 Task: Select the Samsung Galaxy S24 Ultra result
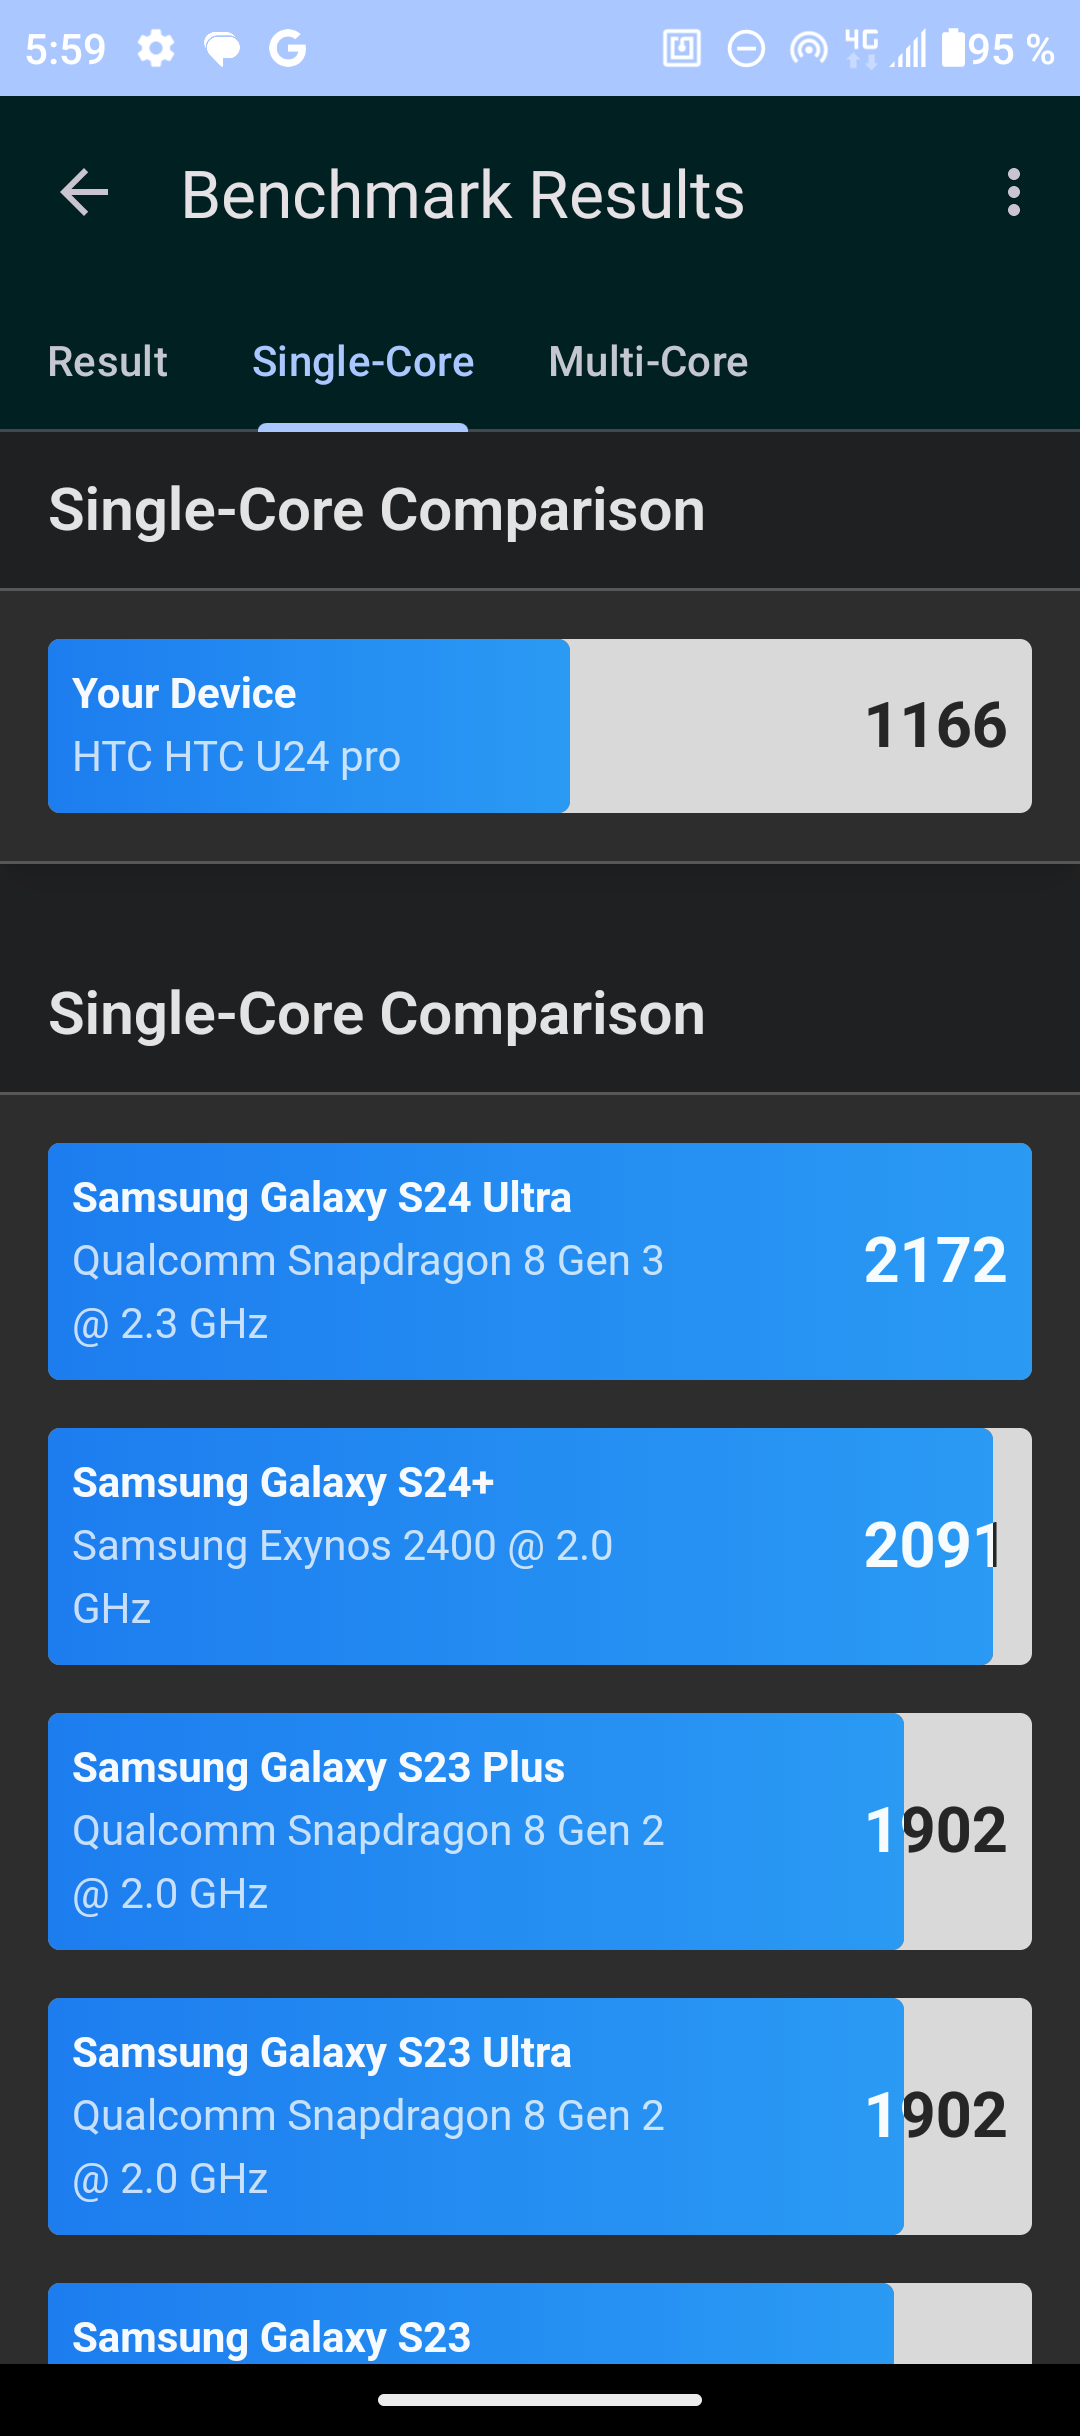point(540,1261)
